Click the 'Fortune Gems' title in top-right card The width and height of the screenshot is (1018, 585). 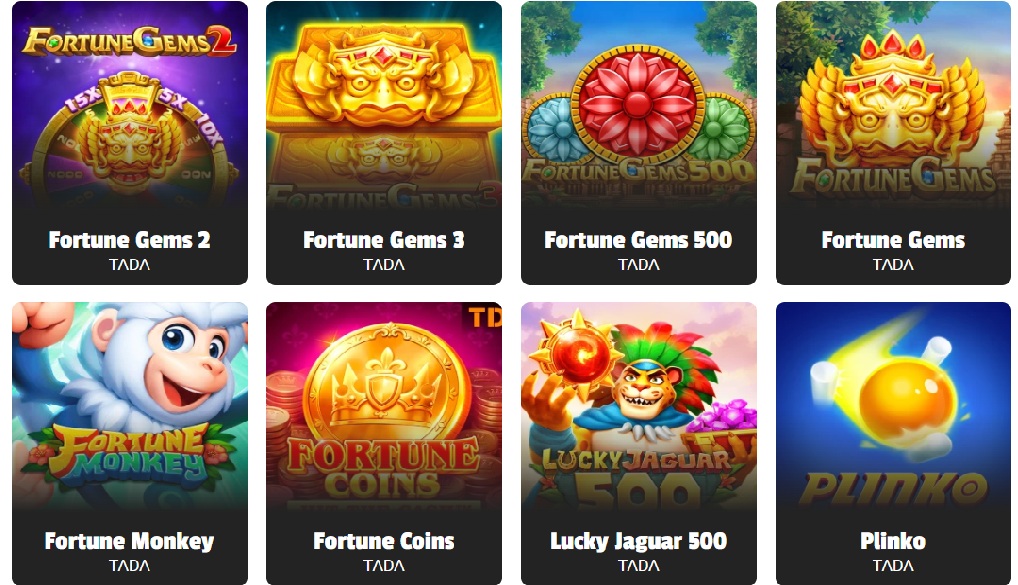(893, 240)
